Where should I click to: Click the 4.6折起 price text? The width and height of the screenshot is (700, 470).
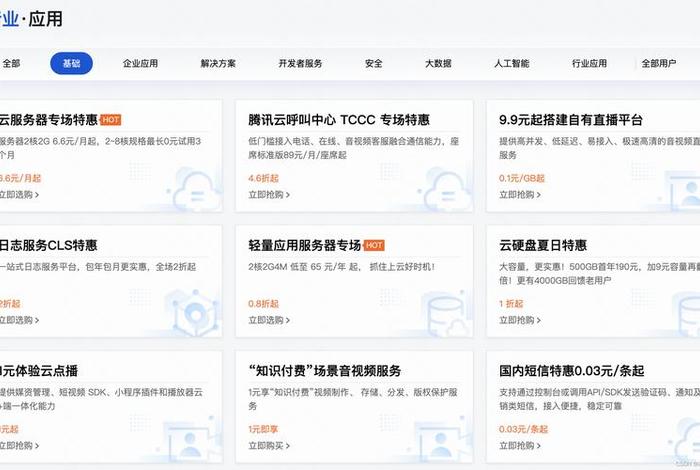pos(263,178)
